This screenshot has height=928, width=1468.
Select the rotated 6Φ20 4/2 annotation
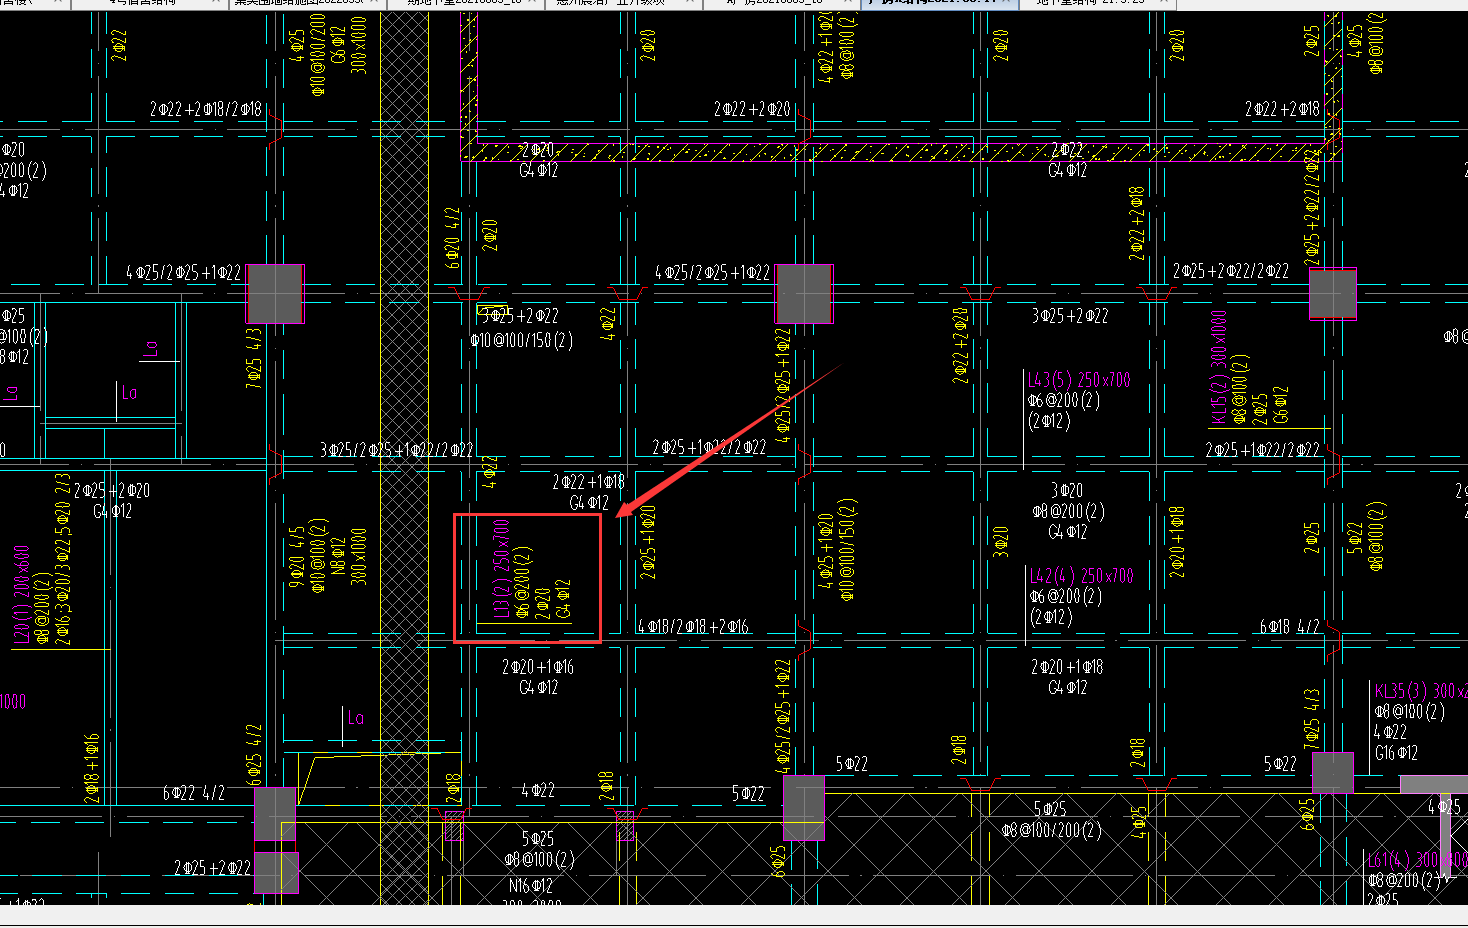coord(453,238)
